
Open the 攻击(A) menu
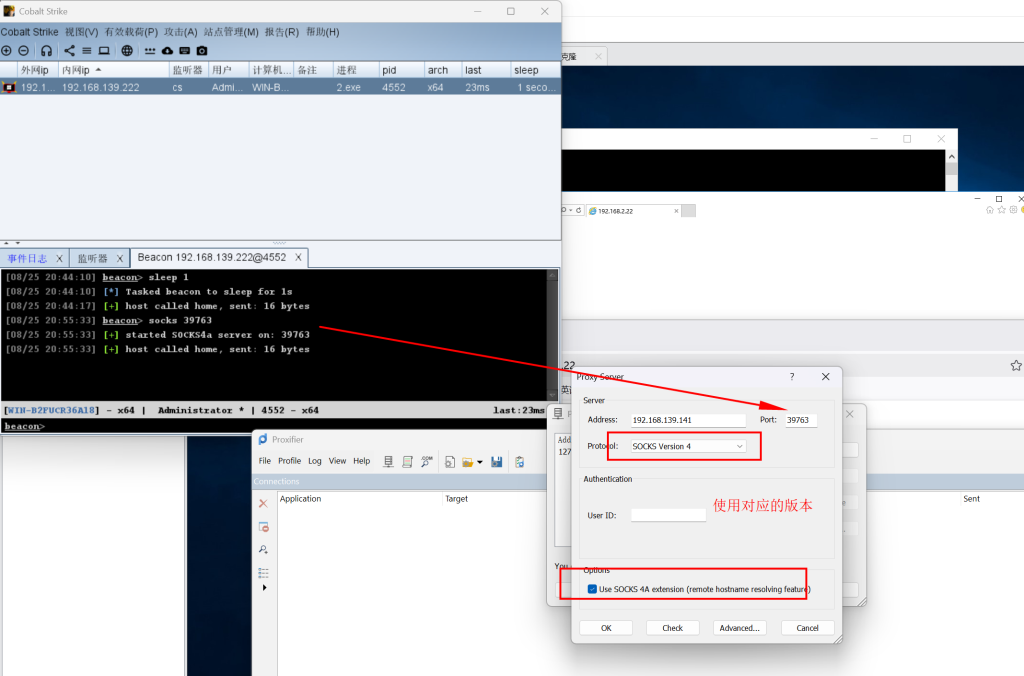pyautogui.click(x=181, y=32)
